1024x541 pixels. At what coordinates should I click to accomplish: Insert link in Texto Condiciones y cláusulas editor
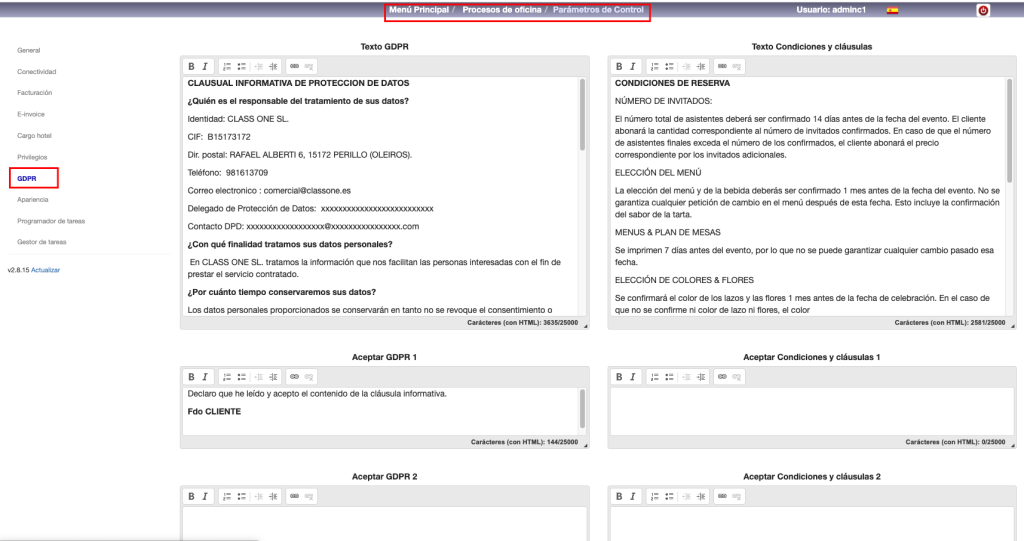pos(722,66)
